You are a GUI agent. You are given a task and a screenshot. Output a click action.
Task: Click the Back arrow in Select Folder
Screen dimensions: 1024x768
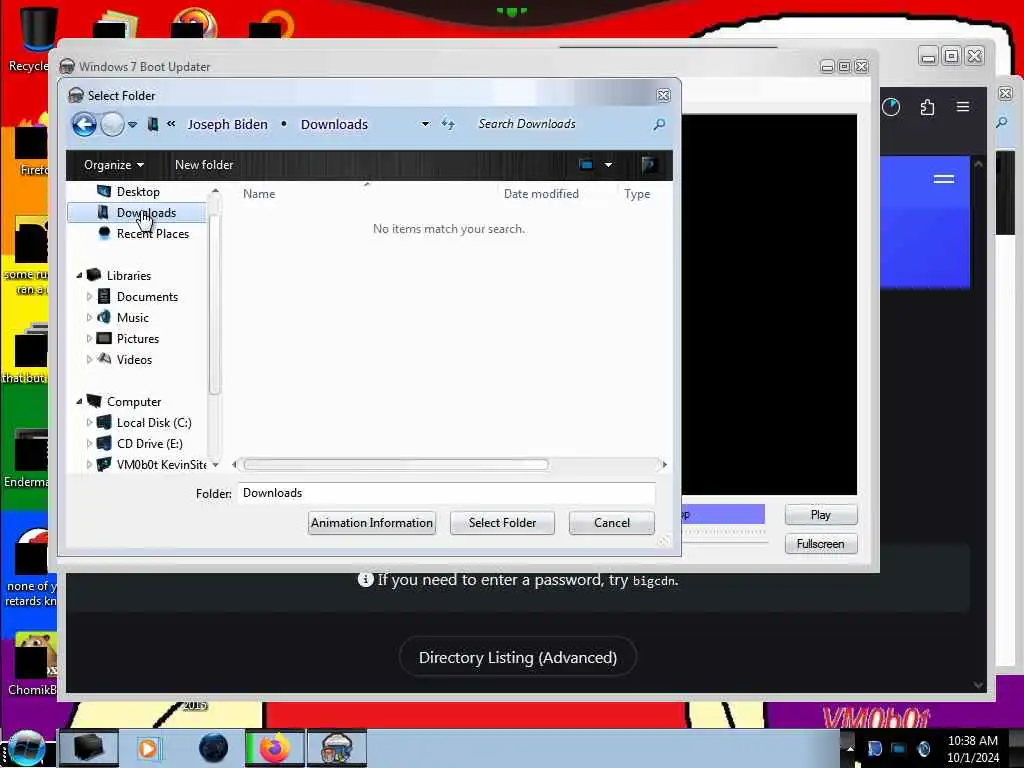(x=84, y=124)
